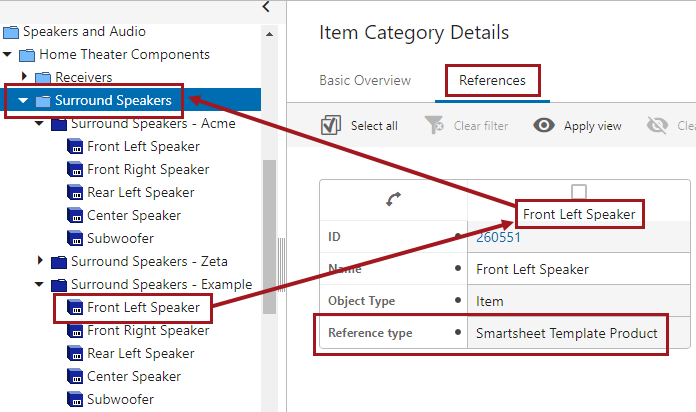Viewport: 696px width, 412px height.
Task: Click the Surround Speakers - Zeta icon
Action: pos(59,262)
